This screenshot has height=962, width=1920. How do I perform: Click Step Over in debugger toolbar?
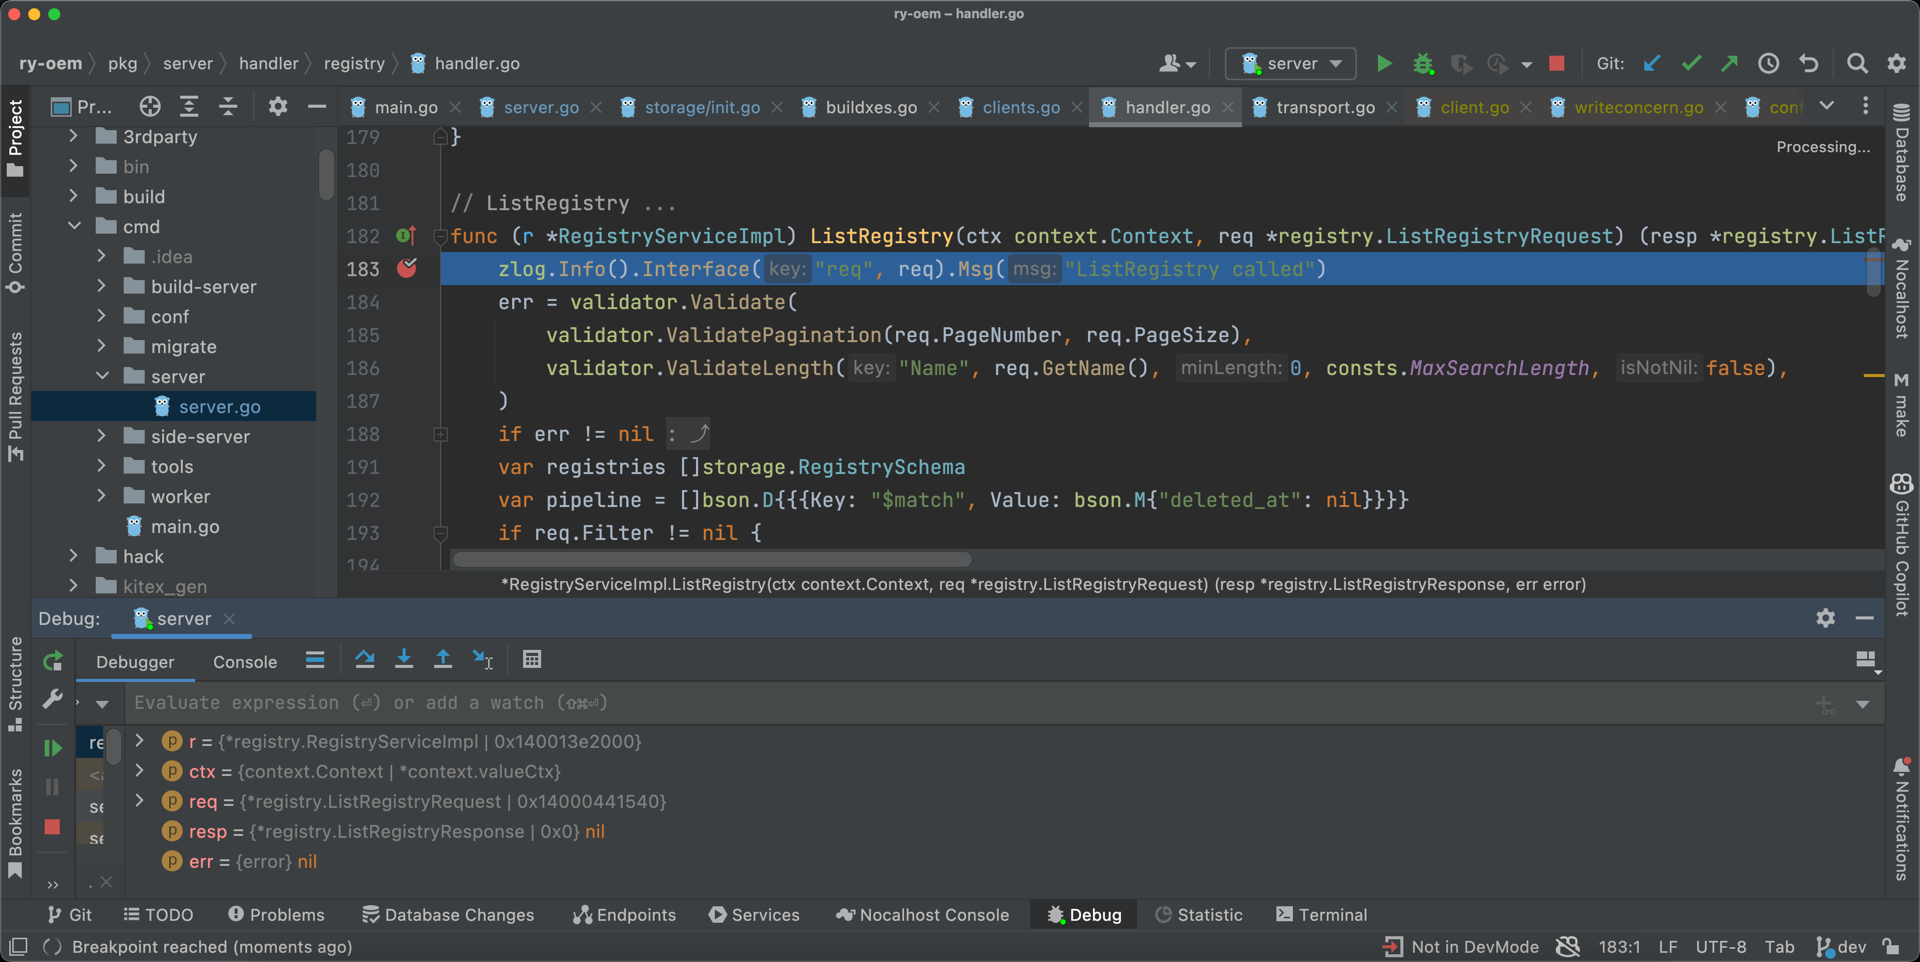365,659
